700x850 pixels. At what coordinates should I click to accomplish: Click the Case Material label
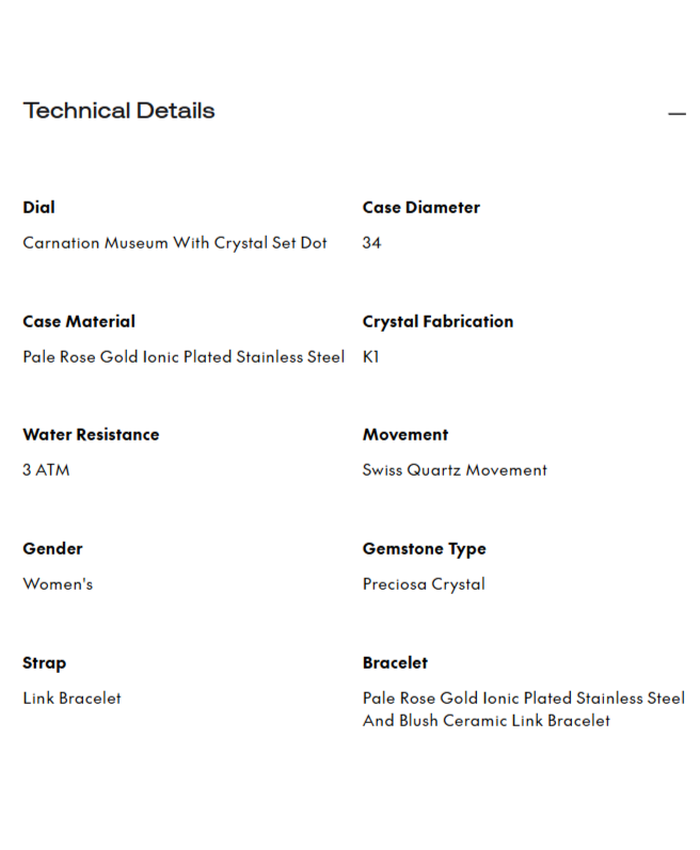click(79, 321)
